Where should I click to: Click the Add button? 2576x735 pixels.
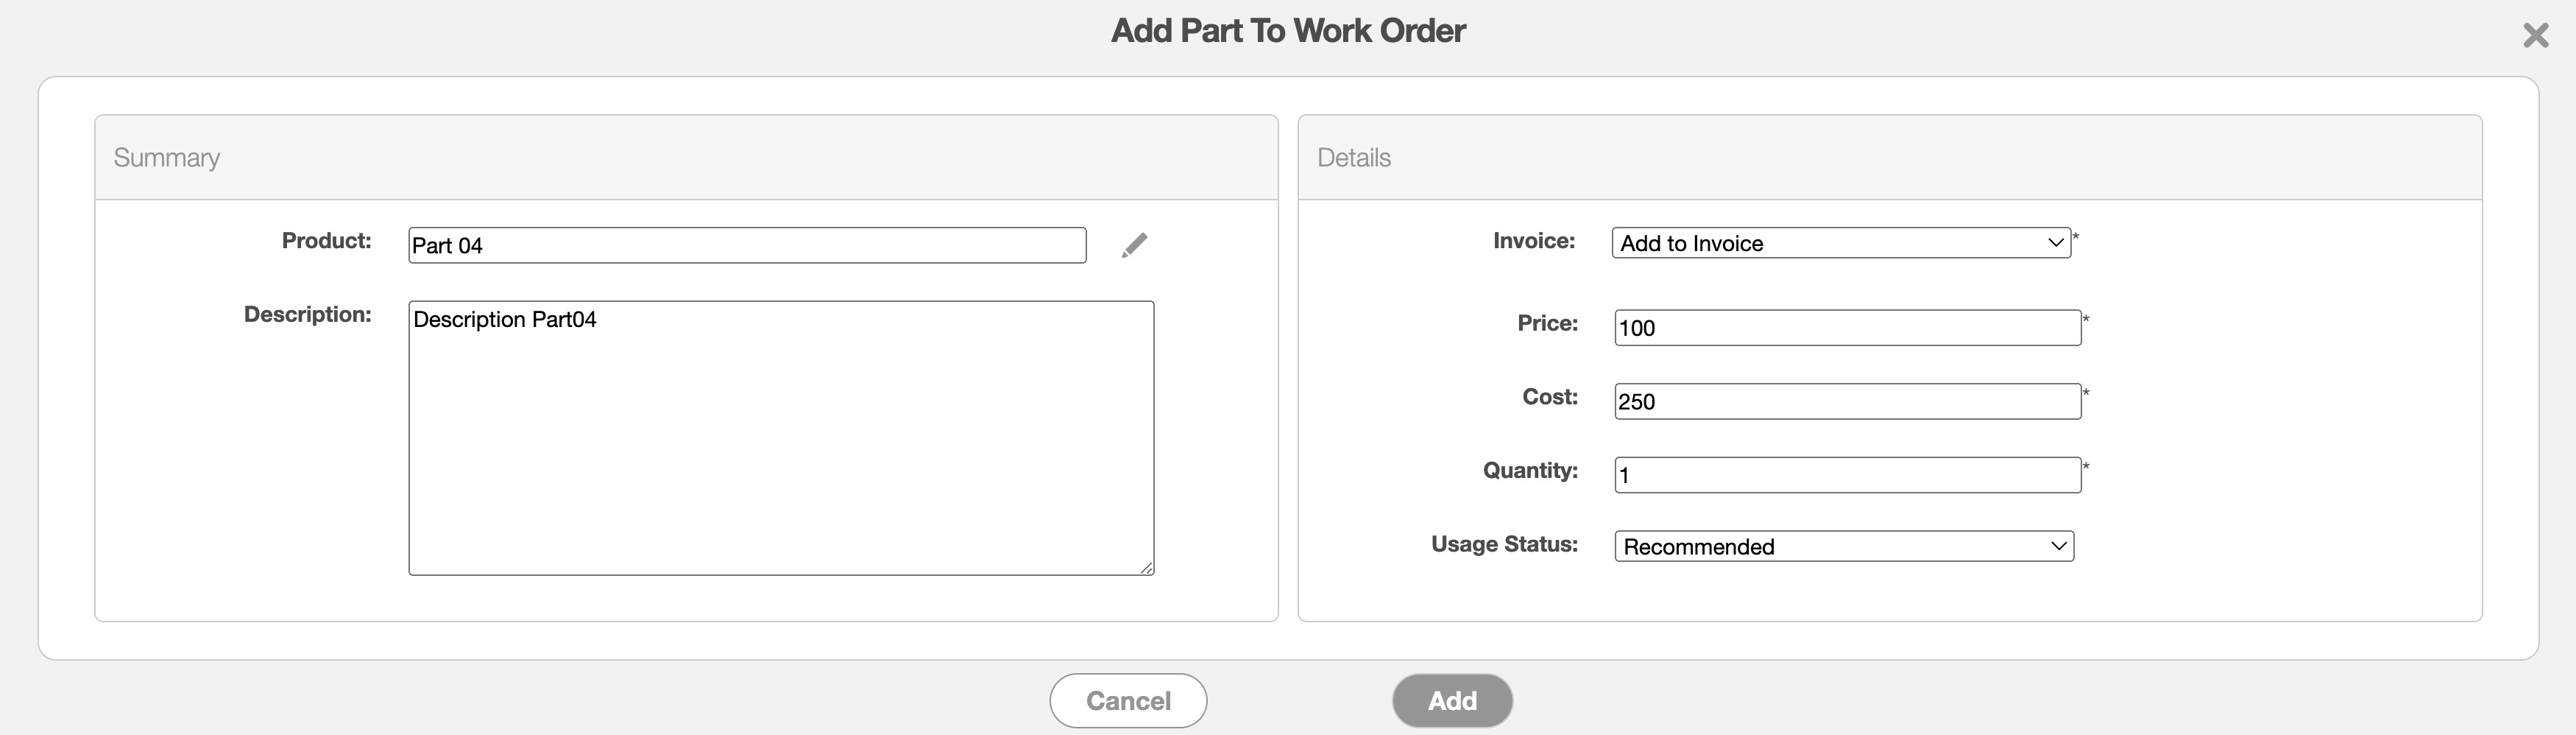pyautogui.click(x=1452, y=701)
